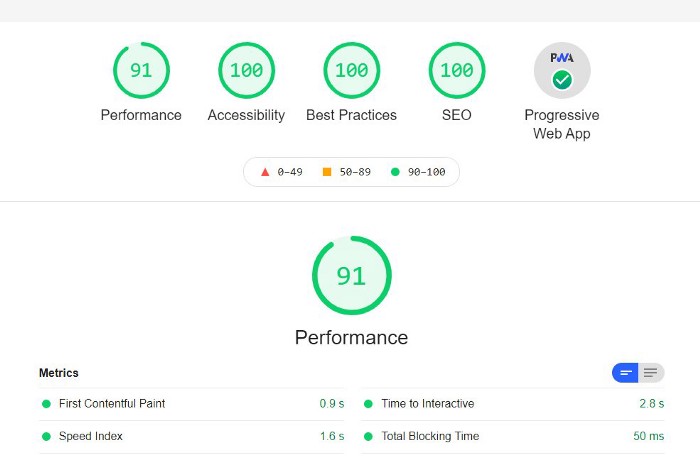Viewport: 700px width, 457px height.
Task: Click green status dot beside Time to Interactive
Action: 368,404
